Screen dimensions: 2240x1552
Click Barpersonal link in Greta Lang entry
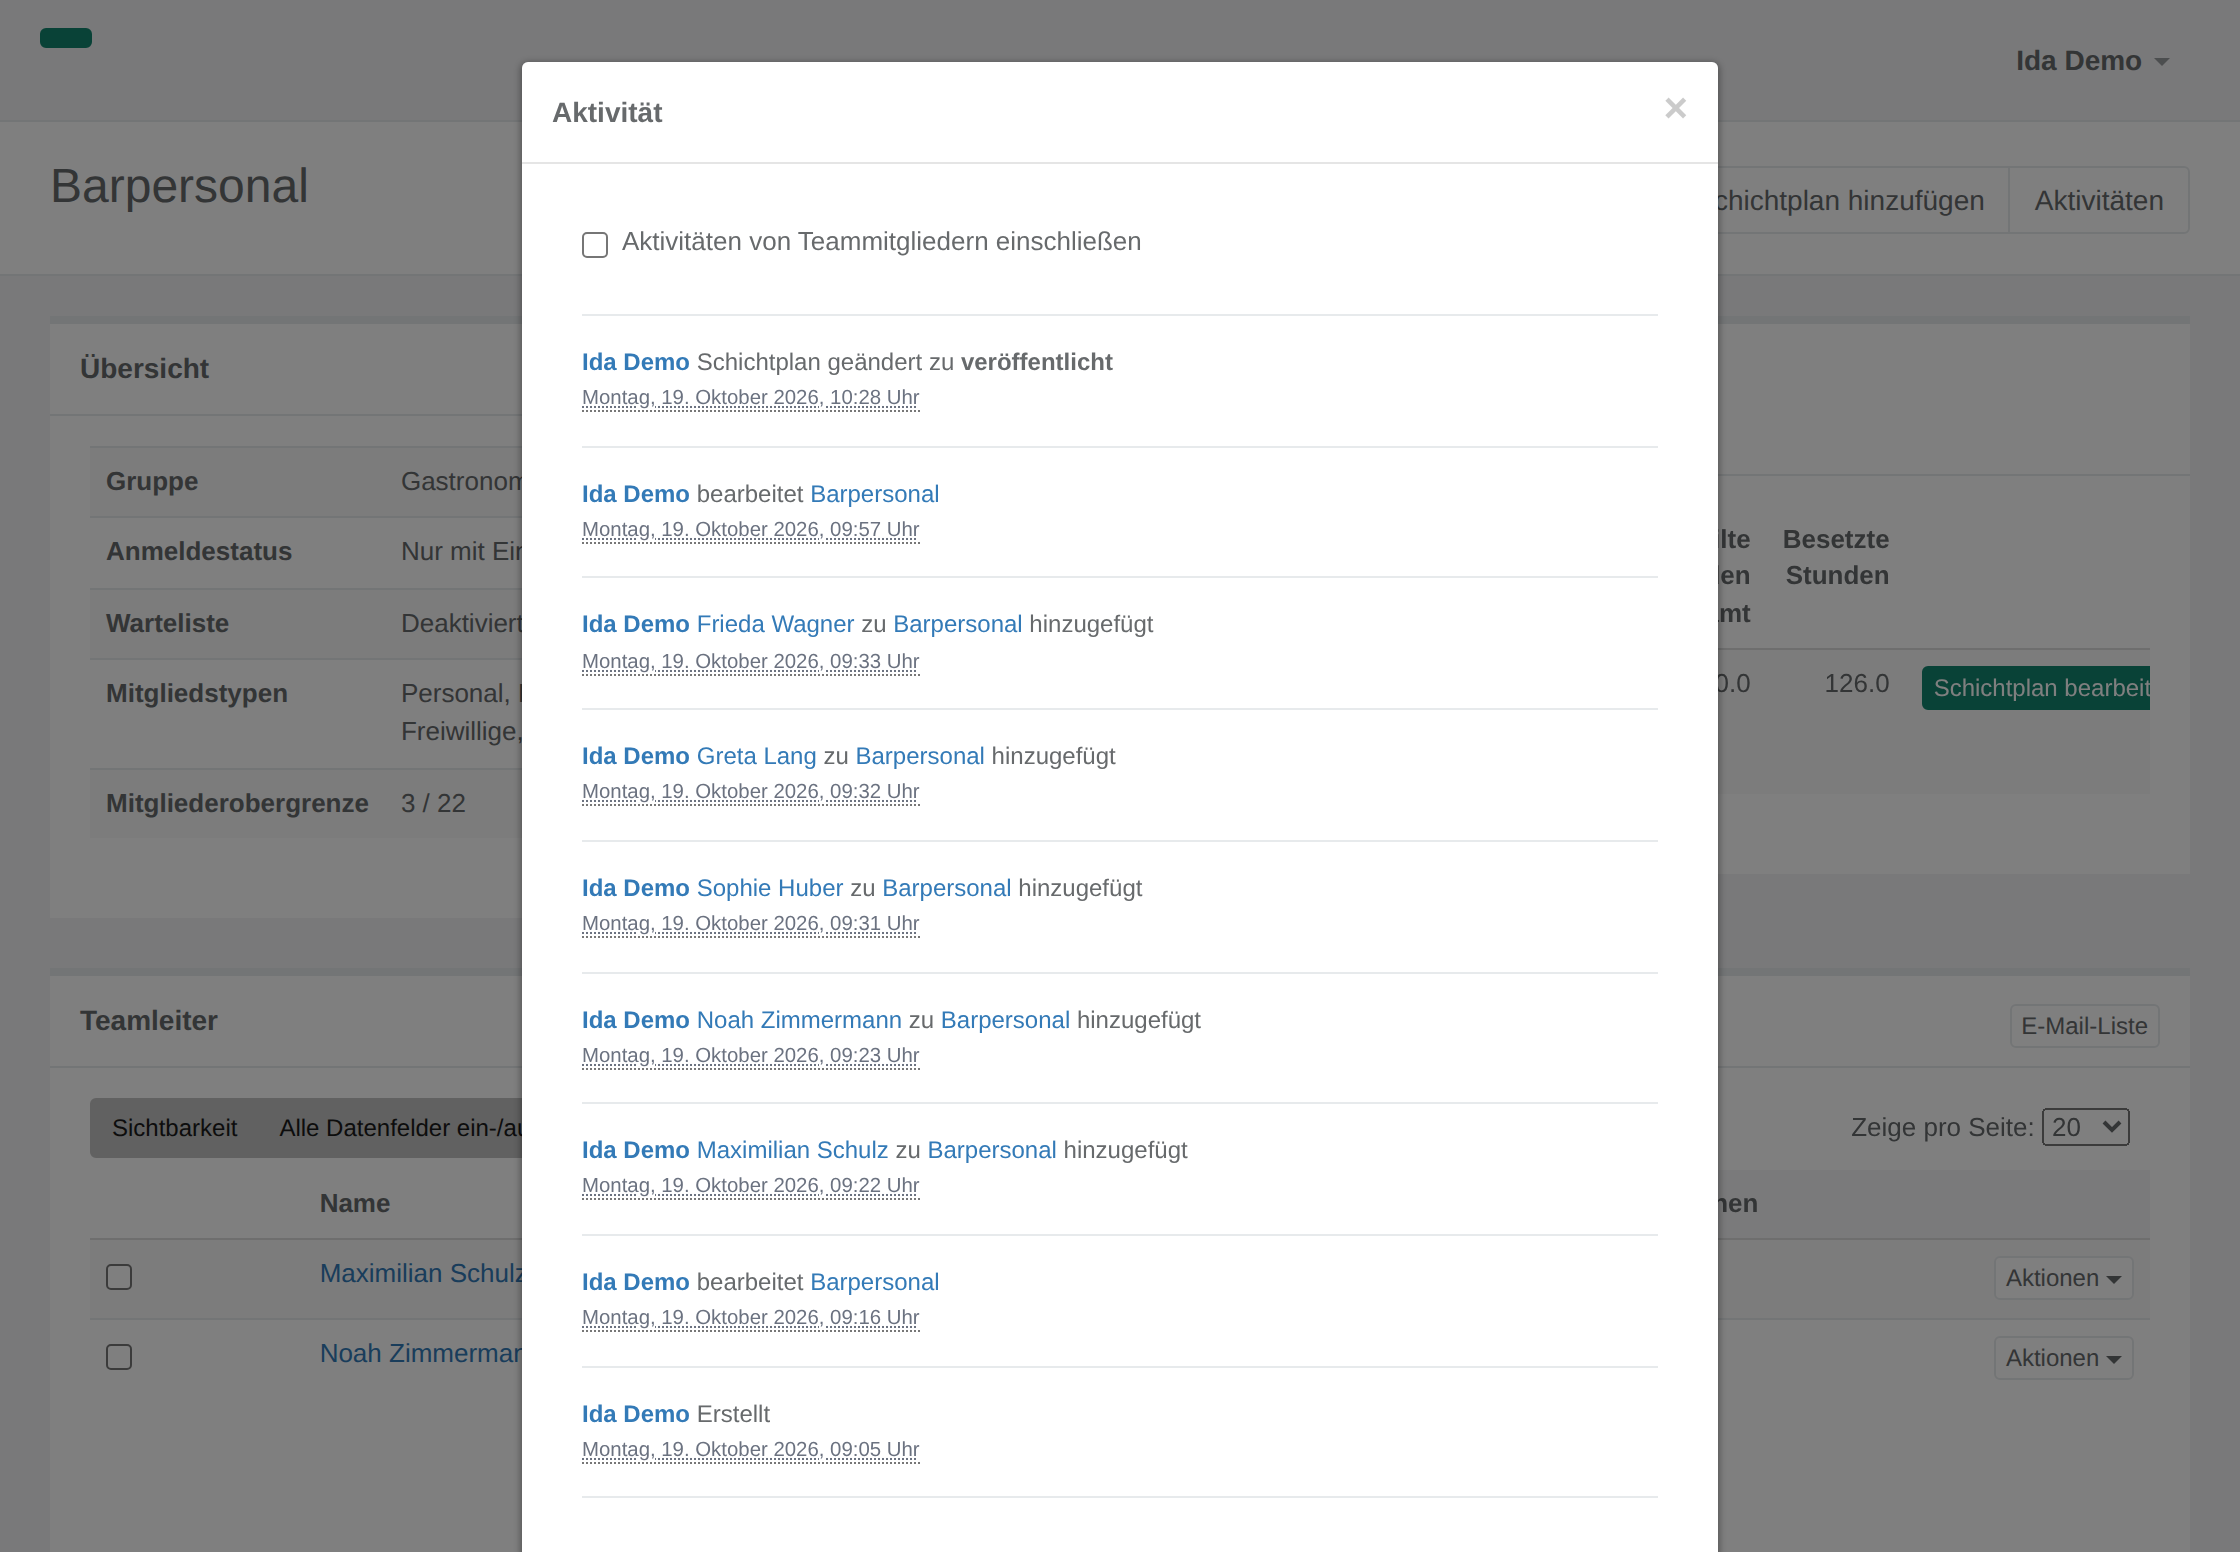pos(920,756)
